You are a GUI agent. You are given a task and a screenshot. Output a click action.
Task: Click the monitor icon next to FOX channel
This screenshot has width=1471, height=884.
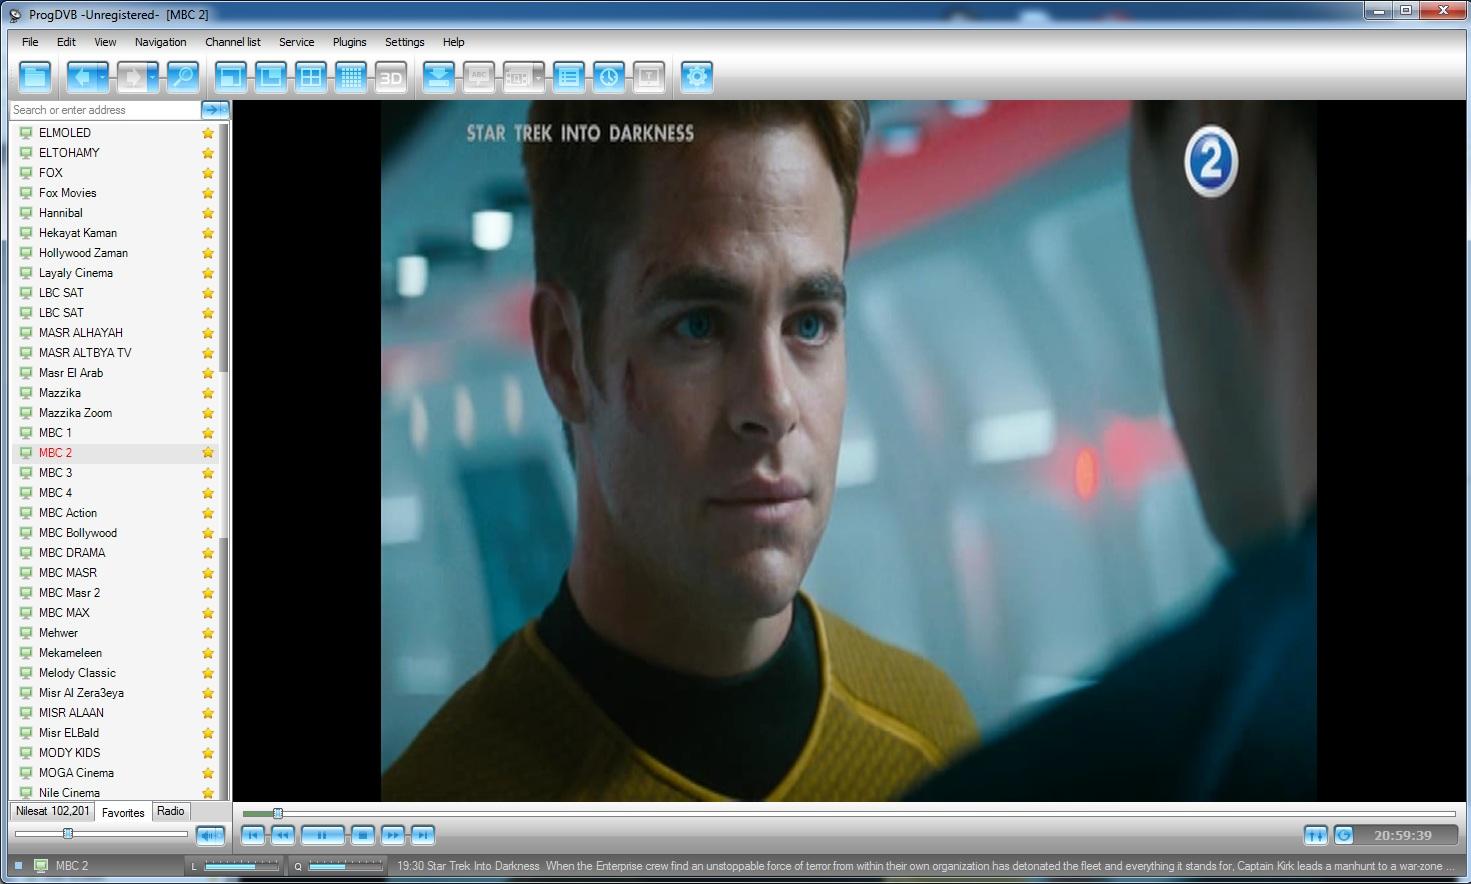26,173
